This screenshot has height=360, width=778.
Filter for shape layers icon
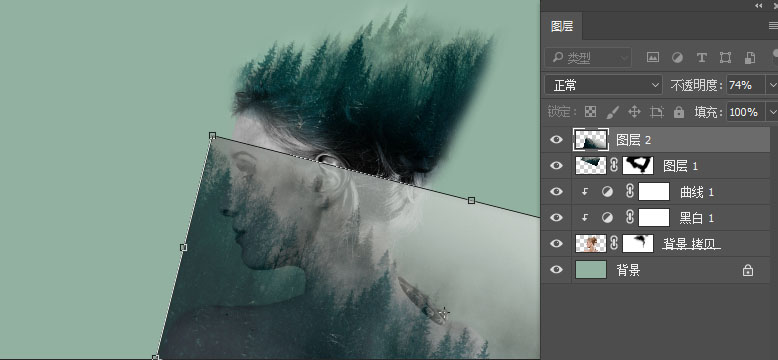click(725, 58)
